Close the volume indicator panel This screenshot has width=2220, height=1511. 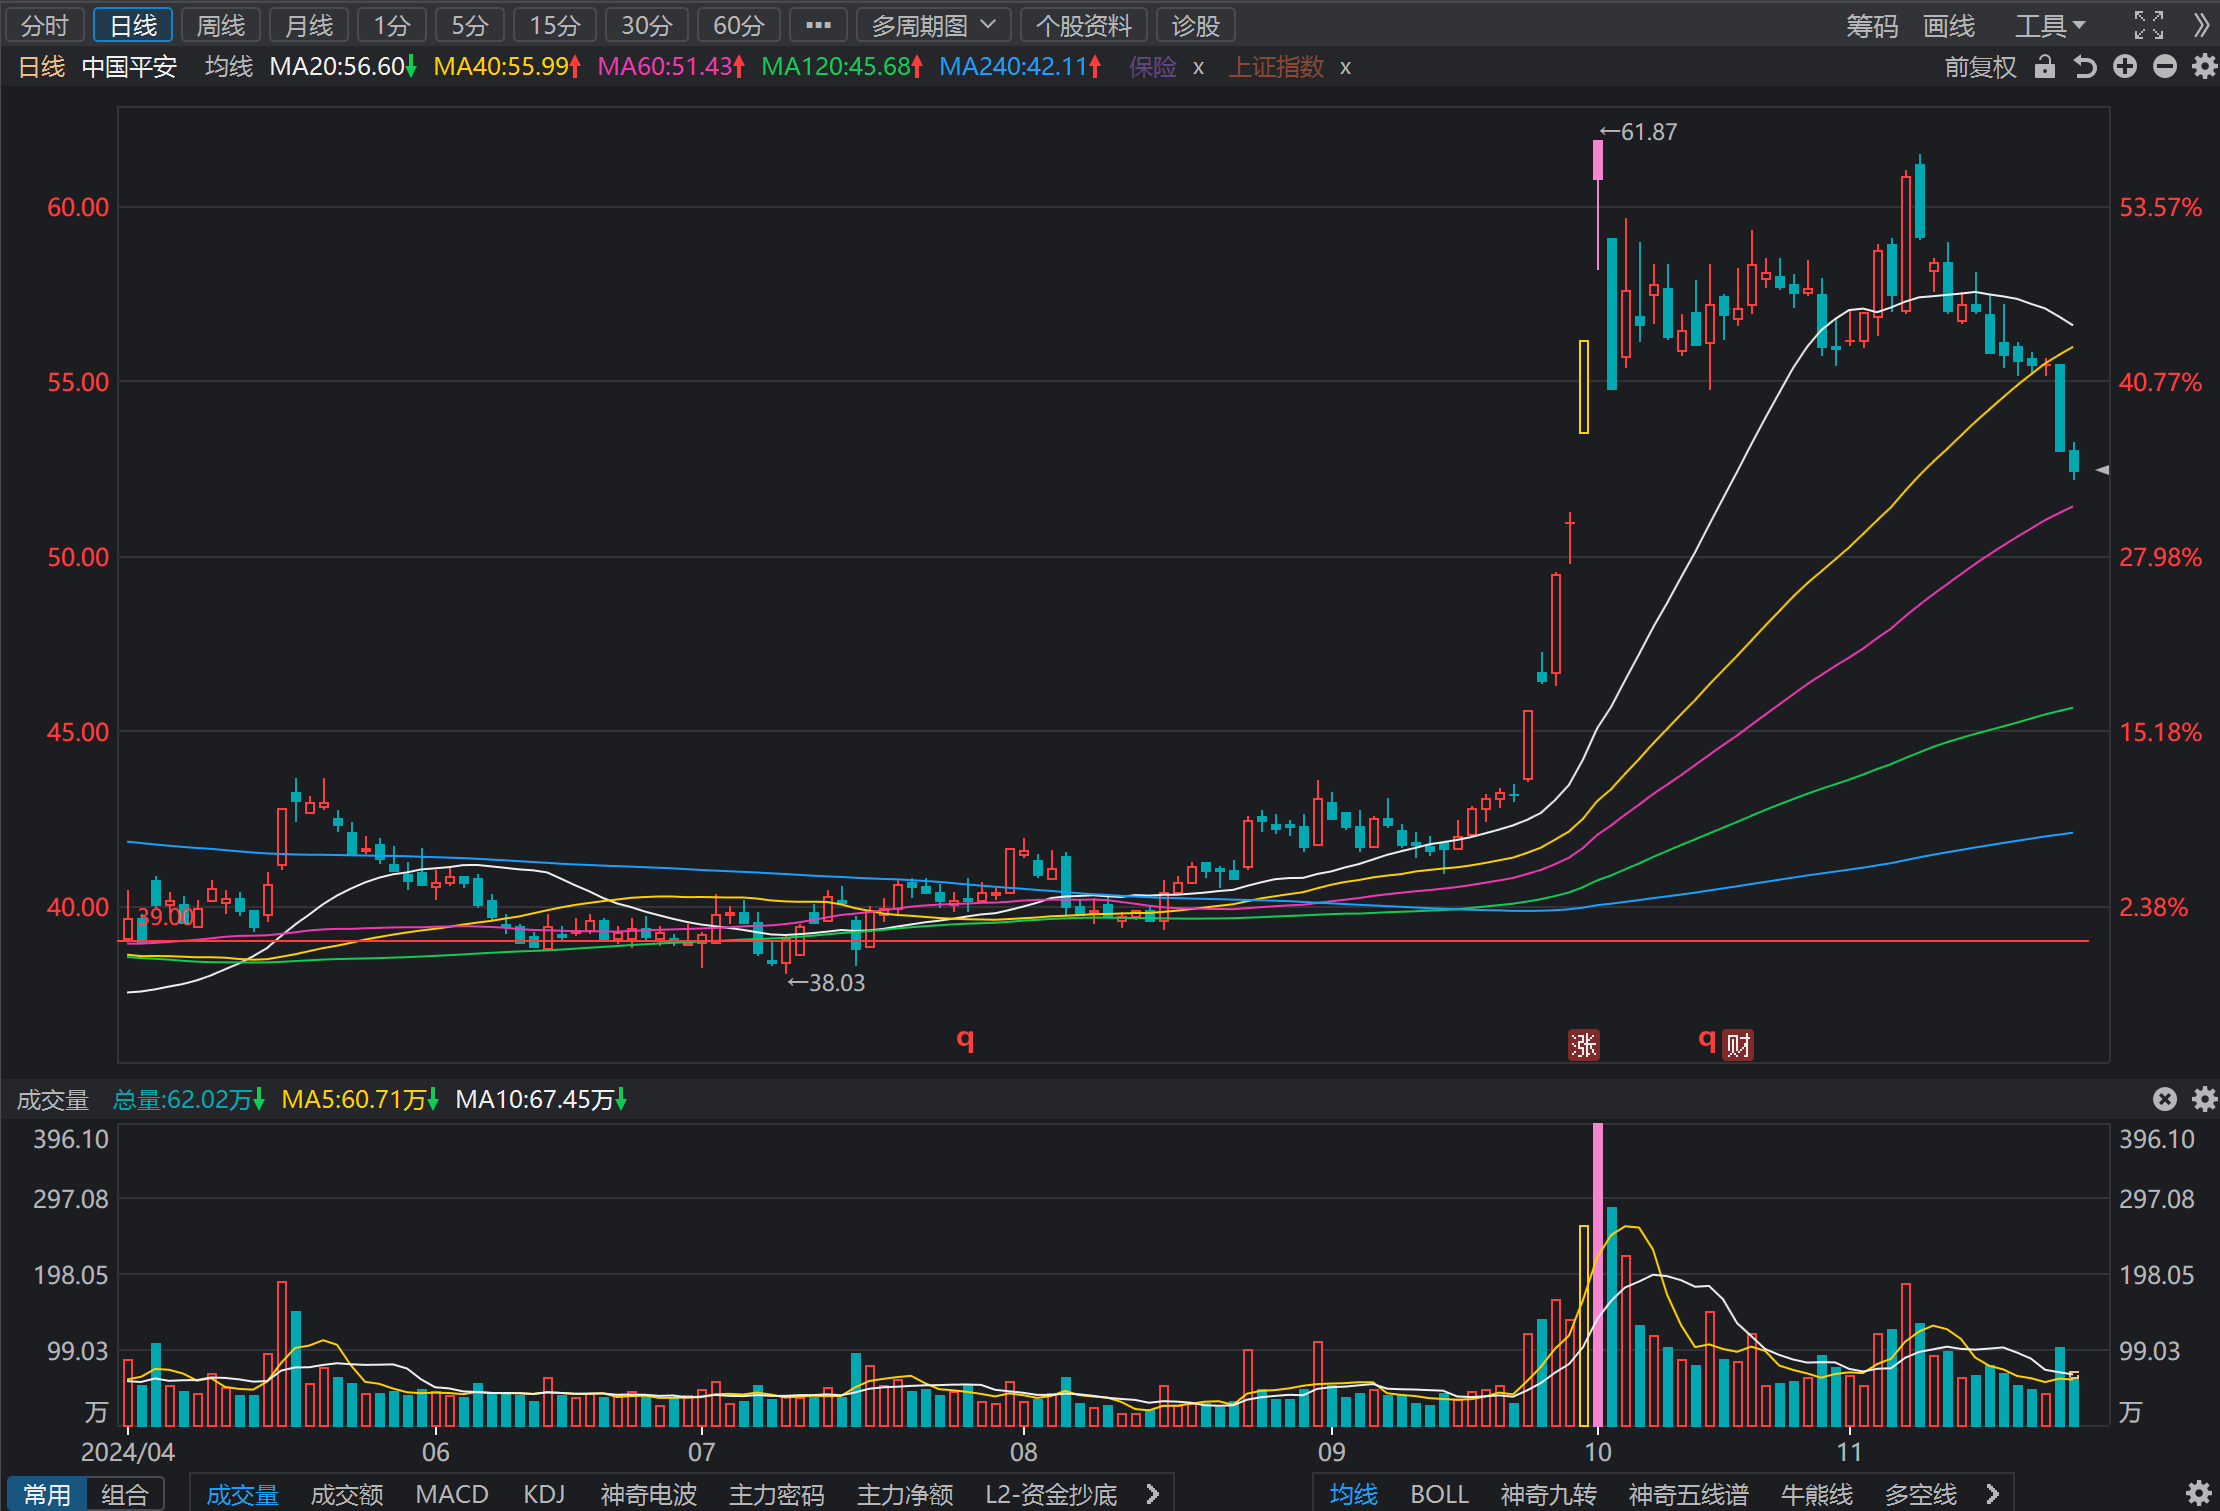pos(2165,1100)
